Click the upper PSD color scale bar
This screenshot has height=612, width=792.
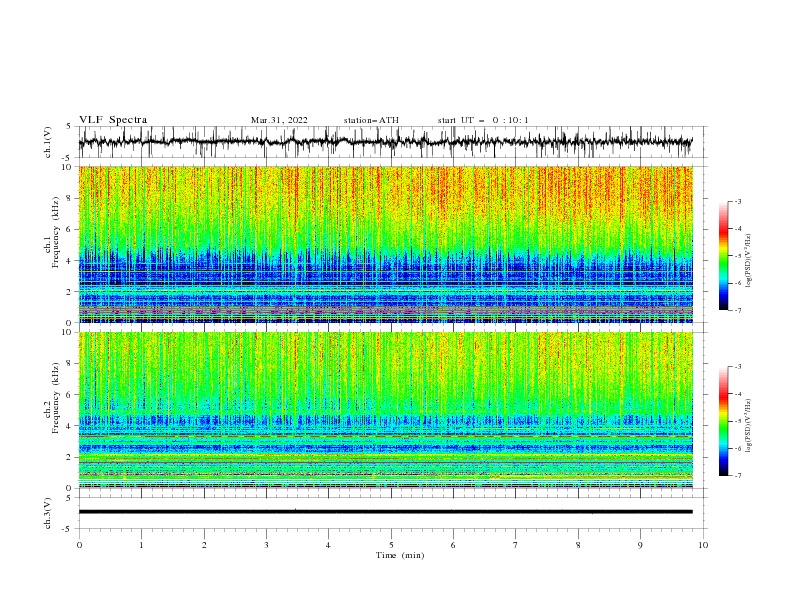[724, 256]
